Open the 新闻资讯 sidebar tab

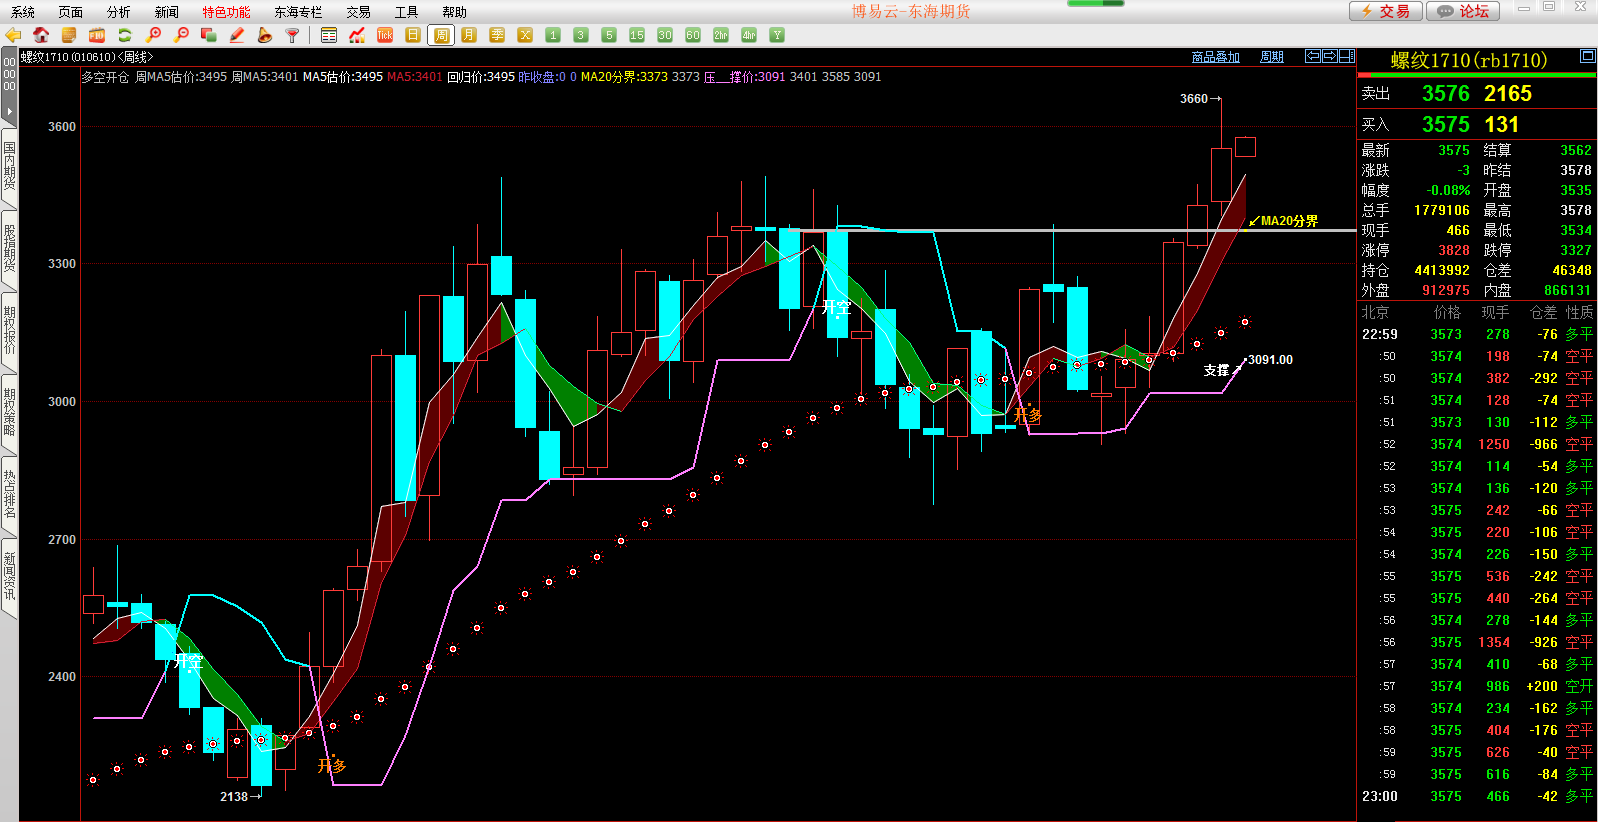pos(9,576)
